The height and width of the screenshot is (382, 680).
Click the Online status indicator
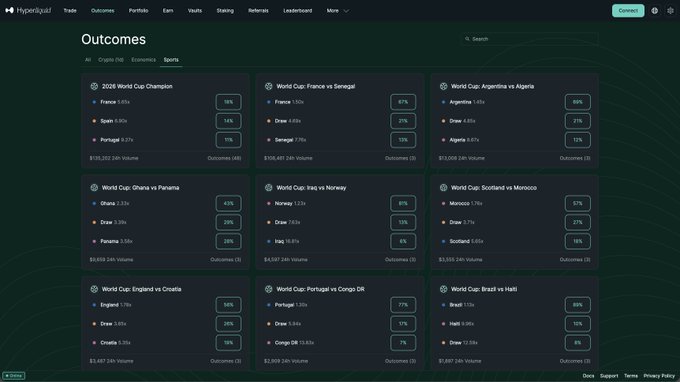(x=13, y=375)
